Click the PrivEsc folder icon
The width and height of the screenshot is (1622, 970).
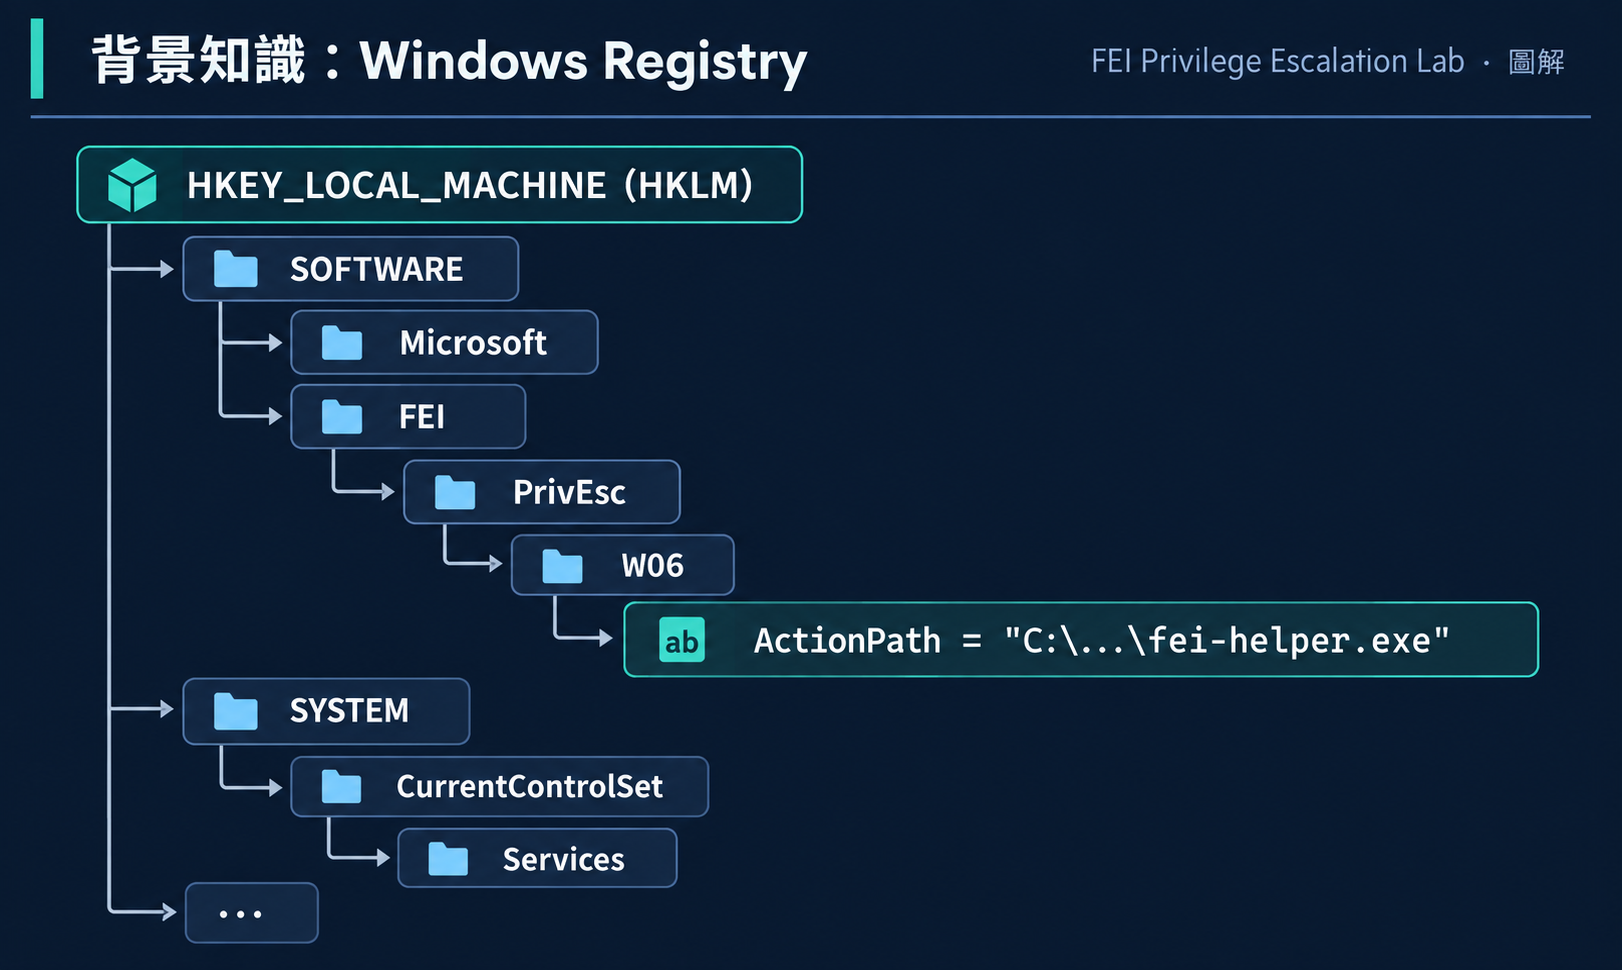point(455,492)
